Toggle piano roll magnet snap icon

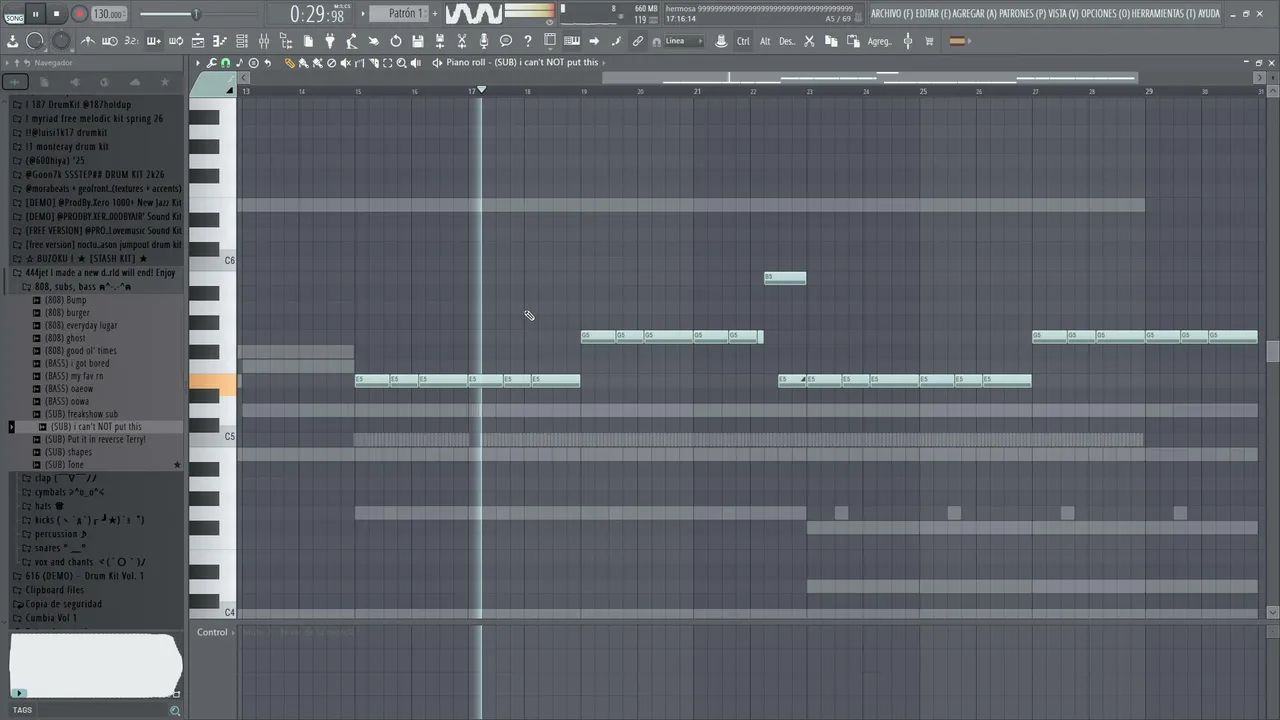[x=226, y=62]
